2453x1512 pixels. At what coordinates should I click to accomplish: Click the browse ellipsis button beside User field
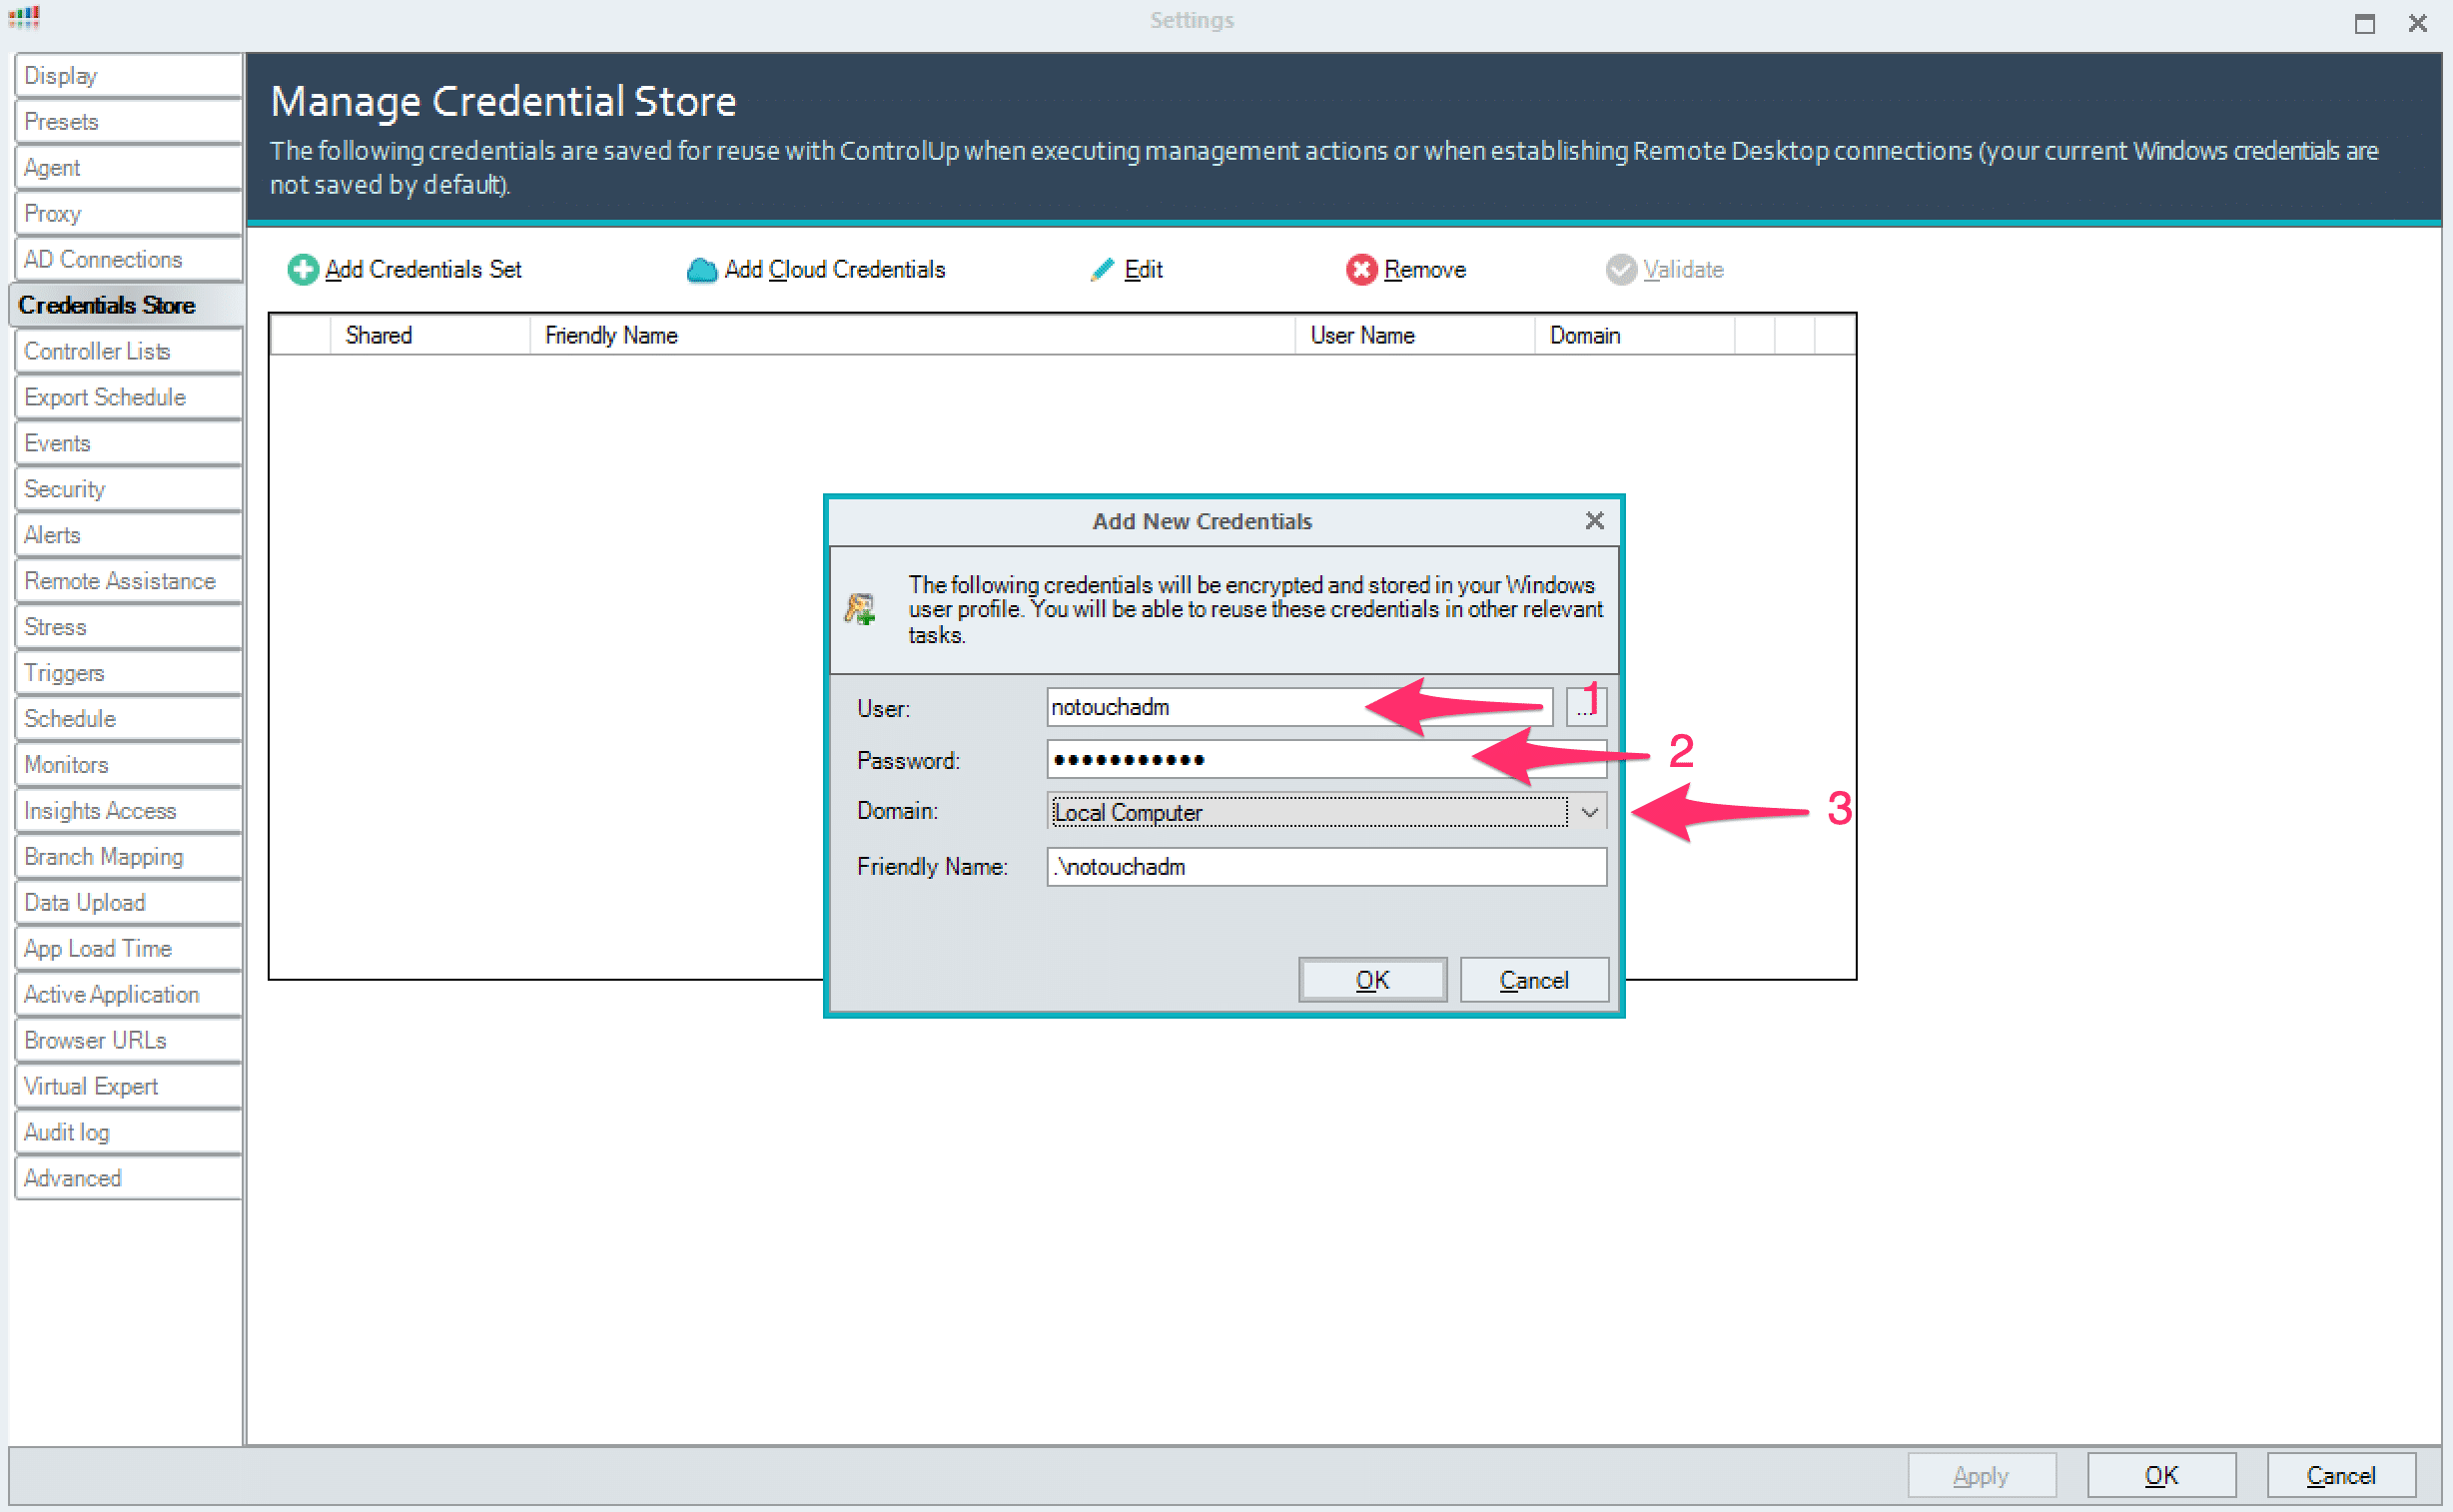[1585, 707]
